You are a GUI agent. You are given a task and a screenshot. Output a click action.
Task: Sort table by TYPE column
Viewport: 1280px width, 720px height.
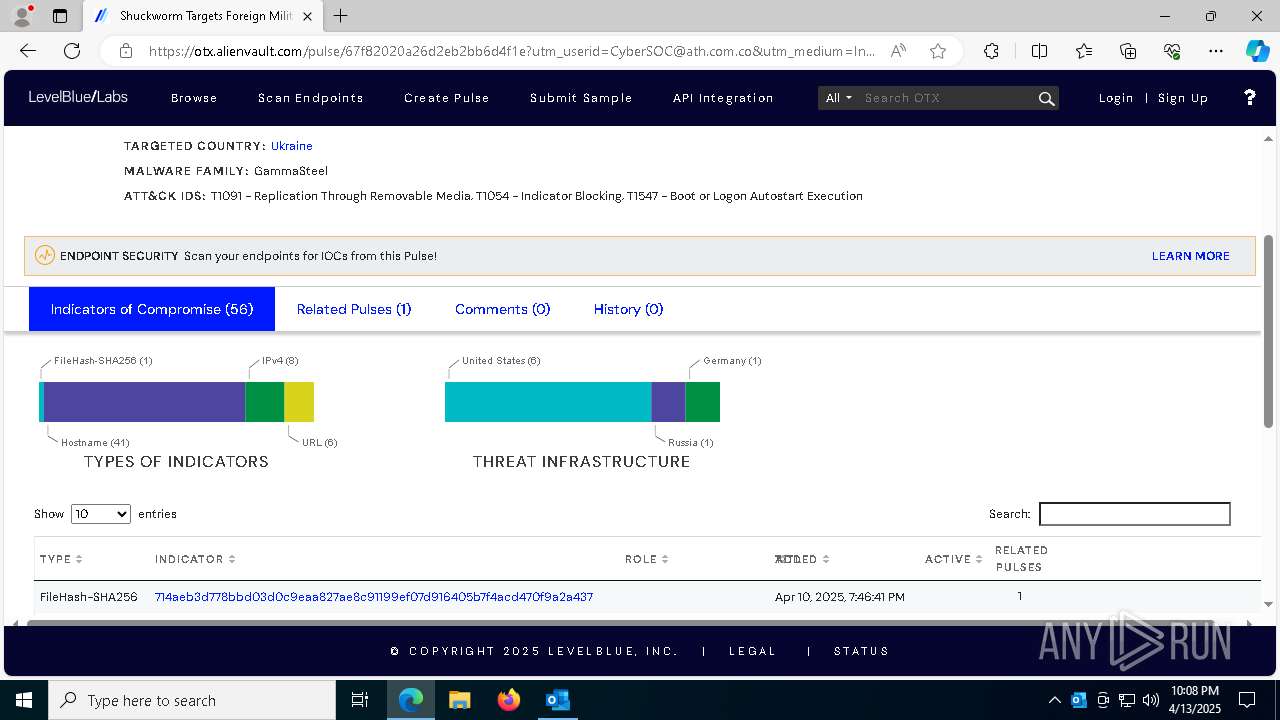pos(61,559)
